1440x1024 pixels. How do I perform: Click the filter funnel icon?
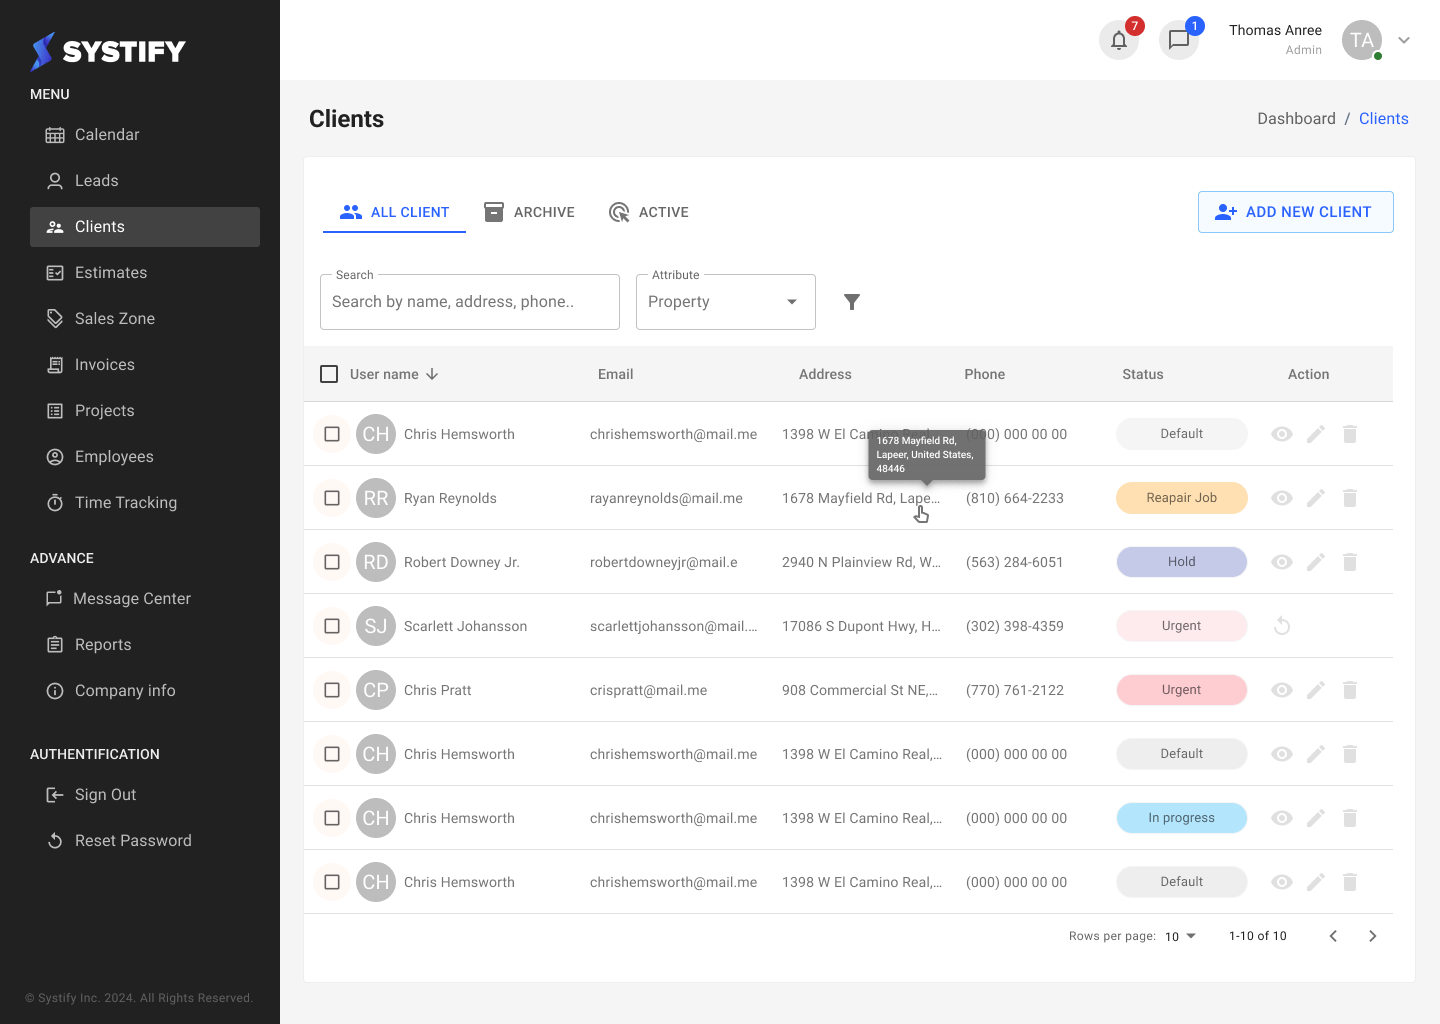[x=852, y=301]
